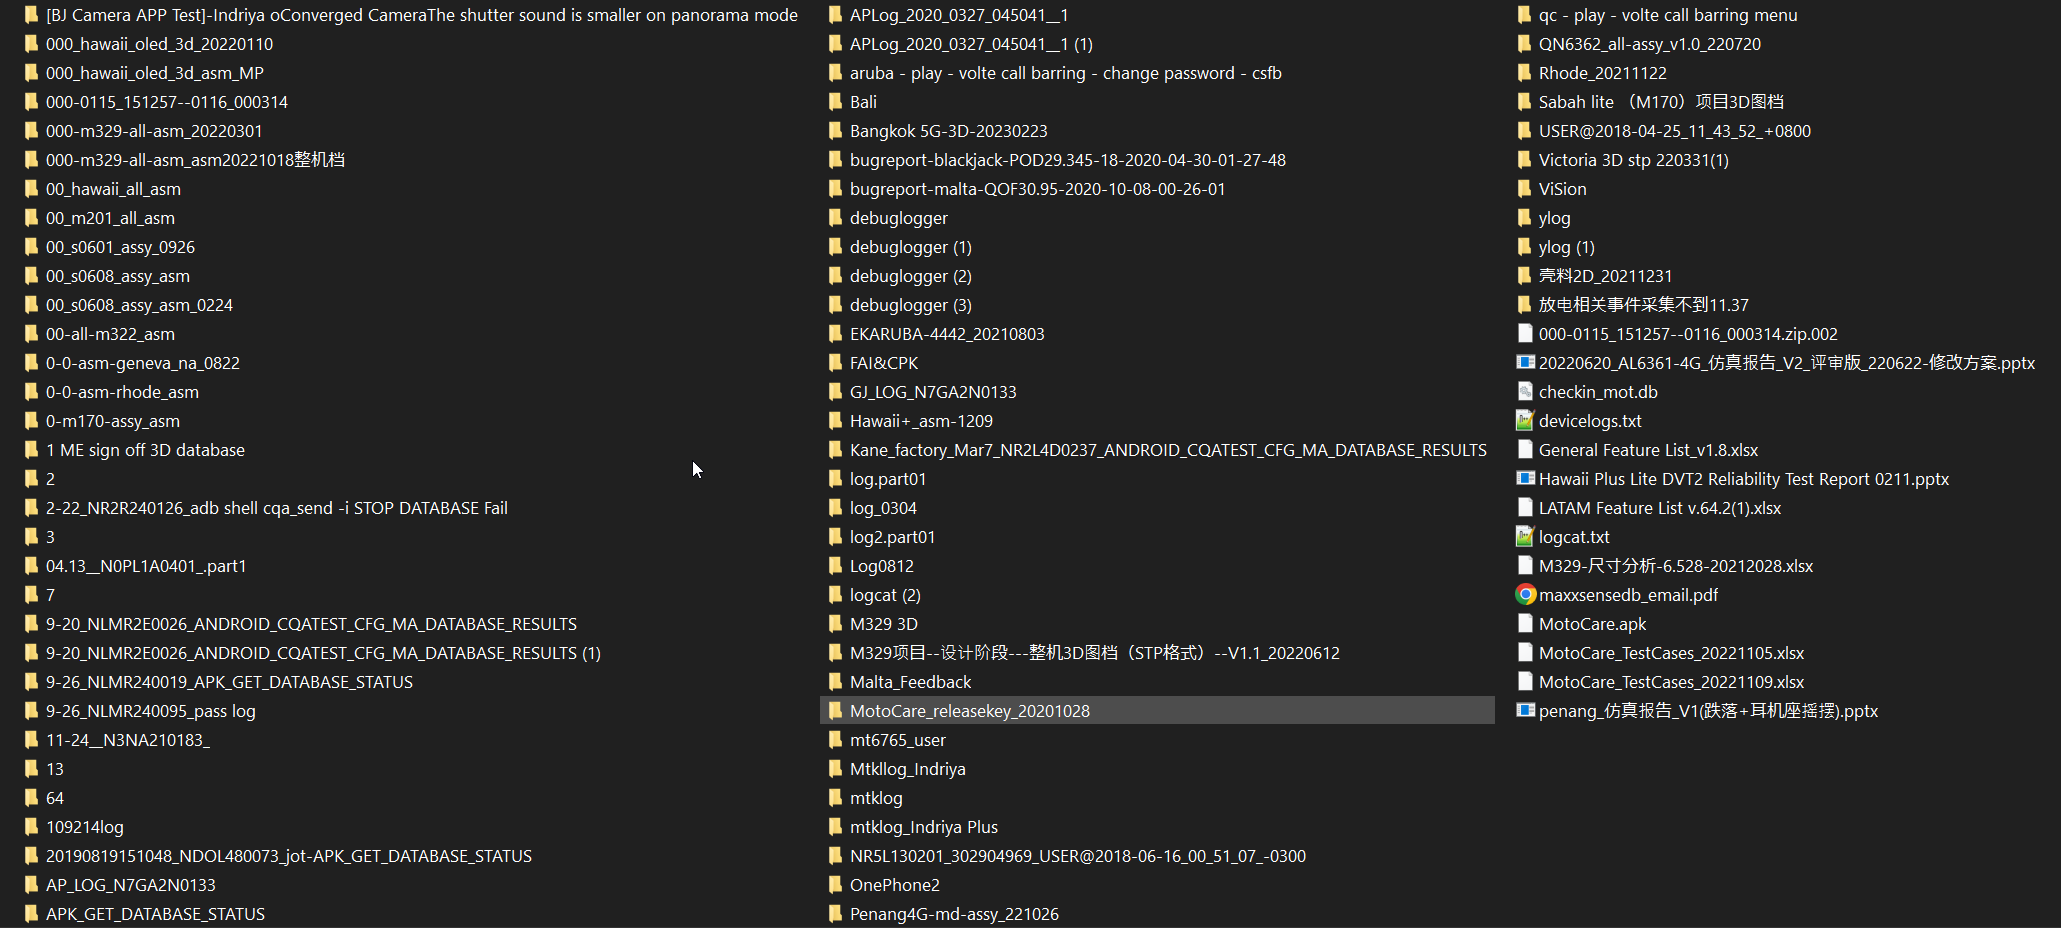
Task: Select the 9-26_NLMR240095_pass log folder
Action: click(151, 711)
